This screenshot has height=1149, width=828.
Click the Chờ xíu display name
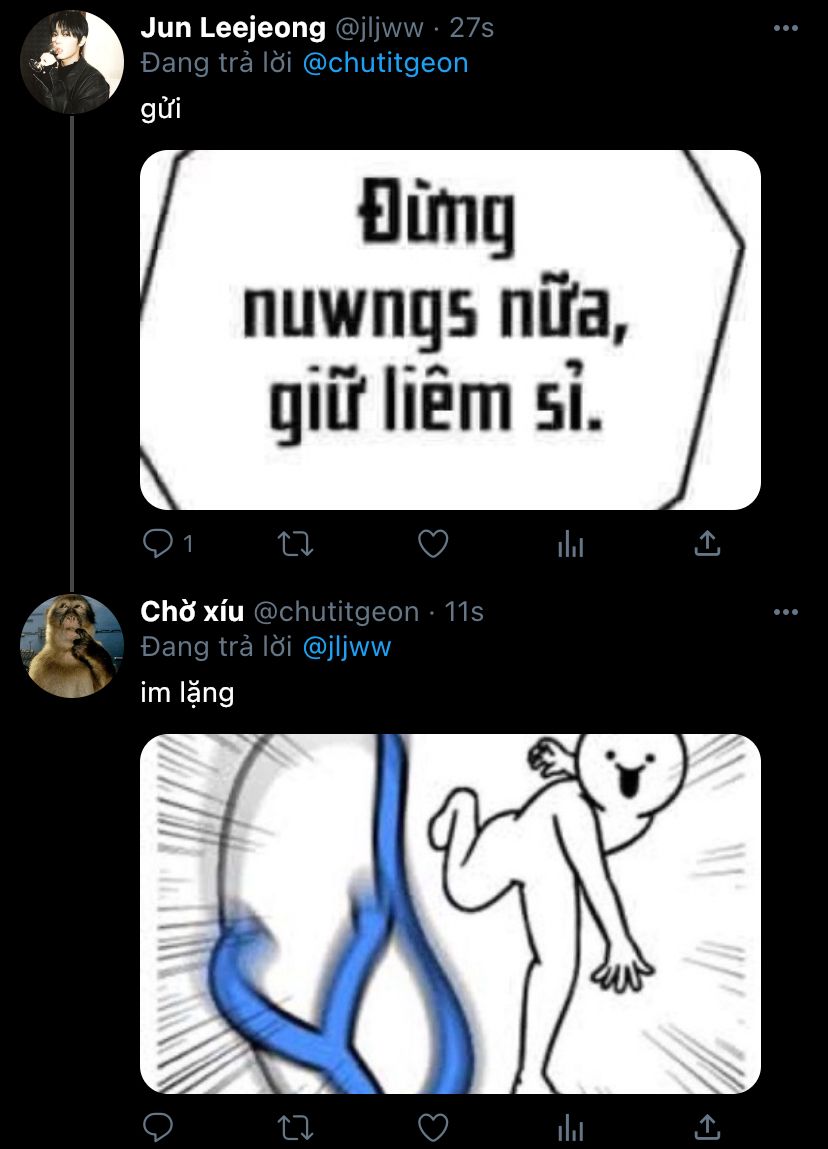click(x=192, y=611)
